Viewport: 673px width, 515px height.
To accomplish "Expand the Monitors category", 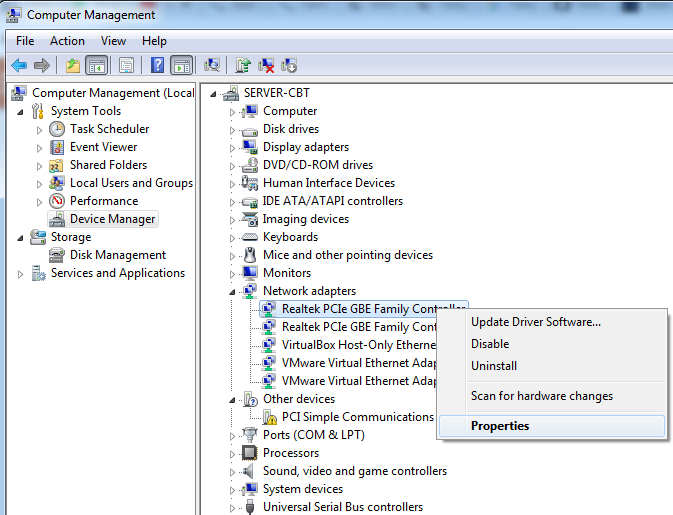I will pyautogui.click(x=232, y=274).
